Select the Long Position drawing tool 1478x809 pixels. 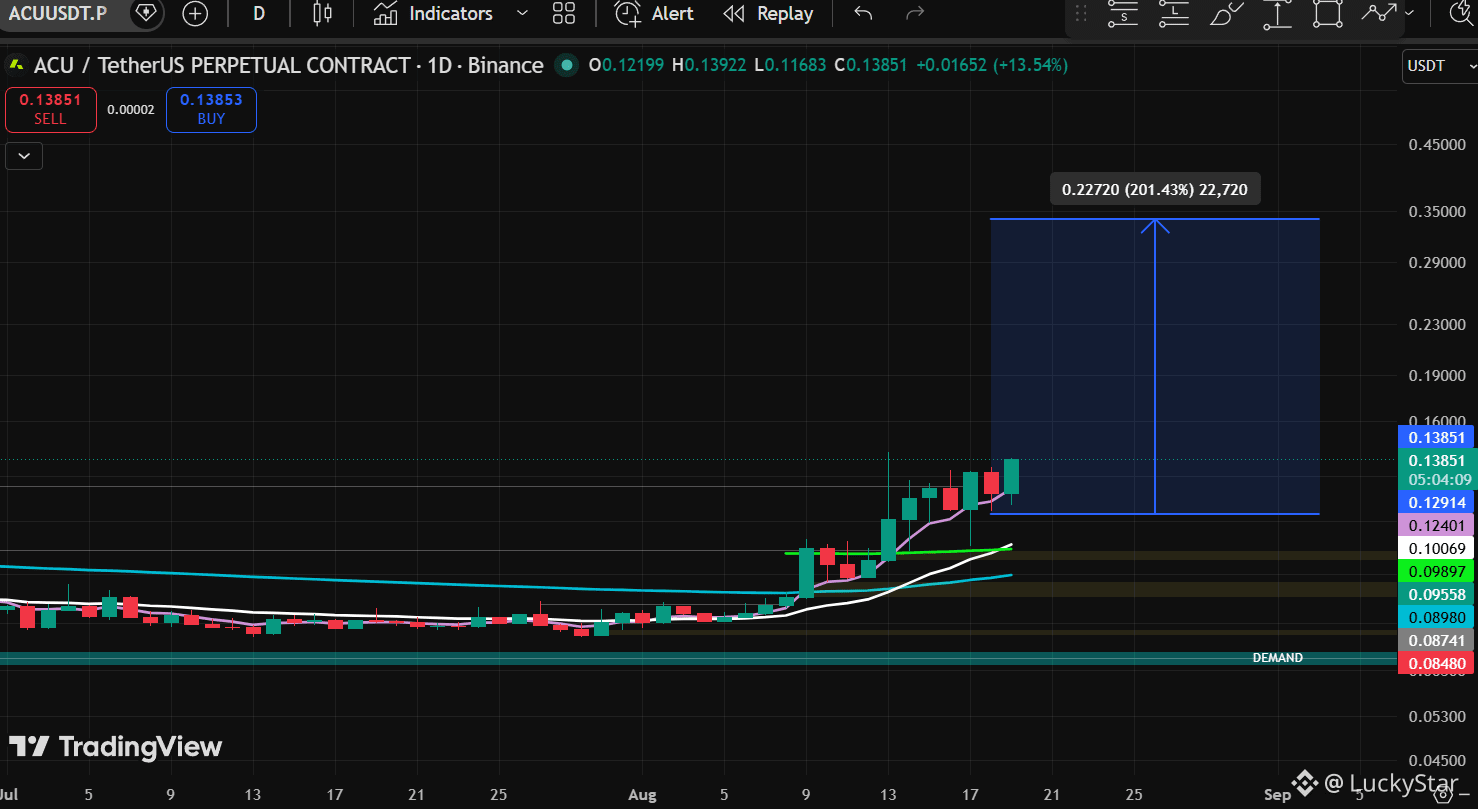1174,14
